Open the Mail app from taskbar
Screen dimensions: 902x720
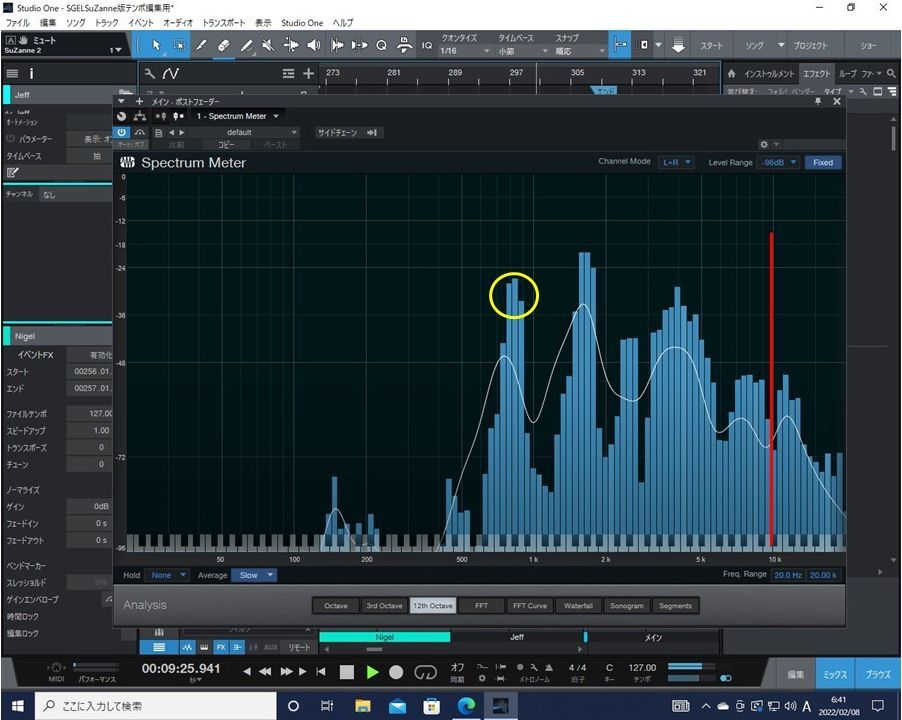397,706
